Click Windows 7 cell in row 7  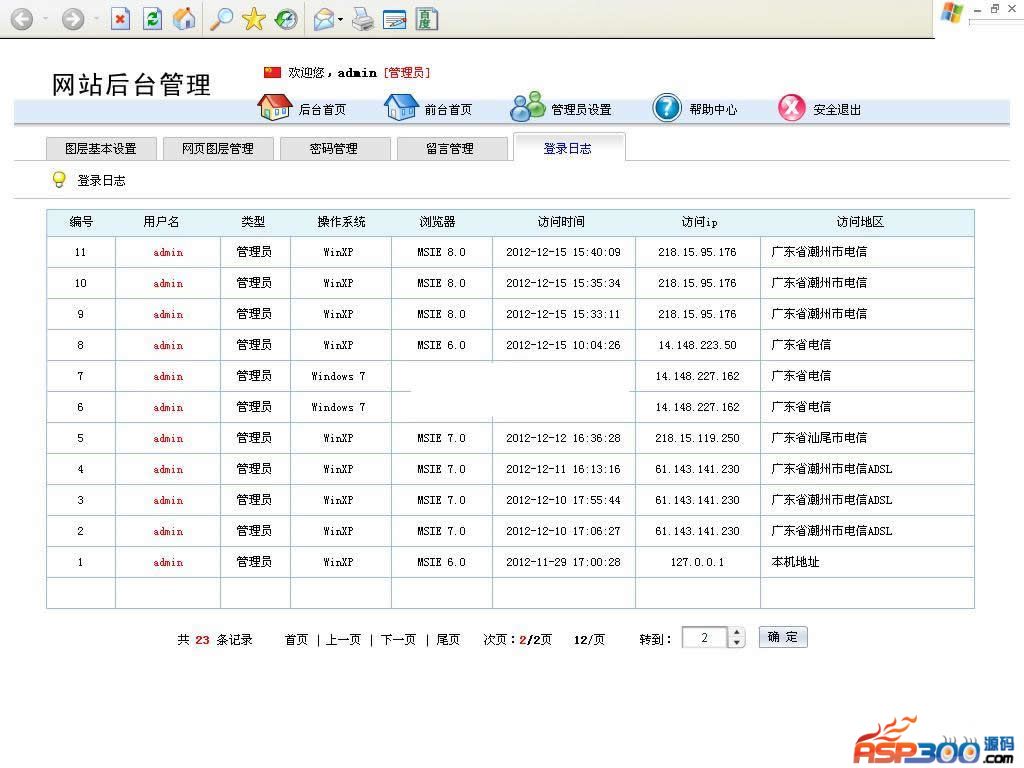(x=338, y=376)
